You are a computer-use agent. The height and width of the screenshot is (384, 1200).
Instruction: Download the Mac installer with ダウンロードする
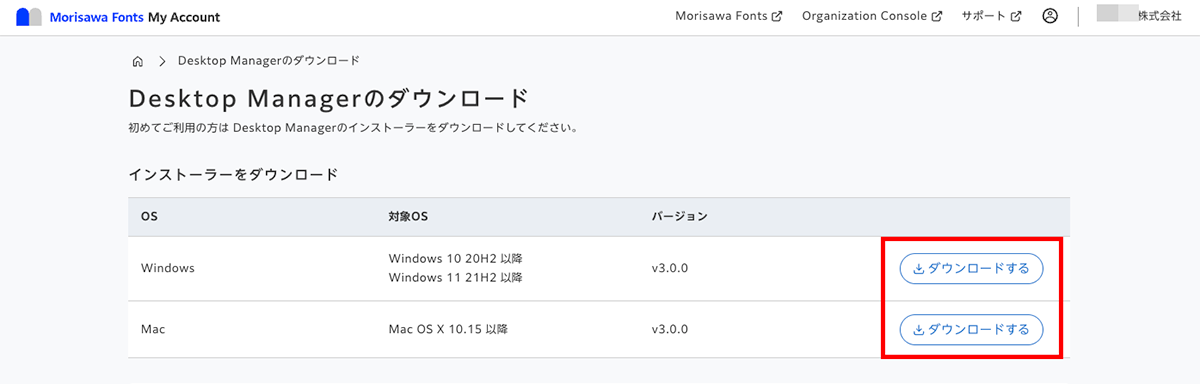[972, 329]
